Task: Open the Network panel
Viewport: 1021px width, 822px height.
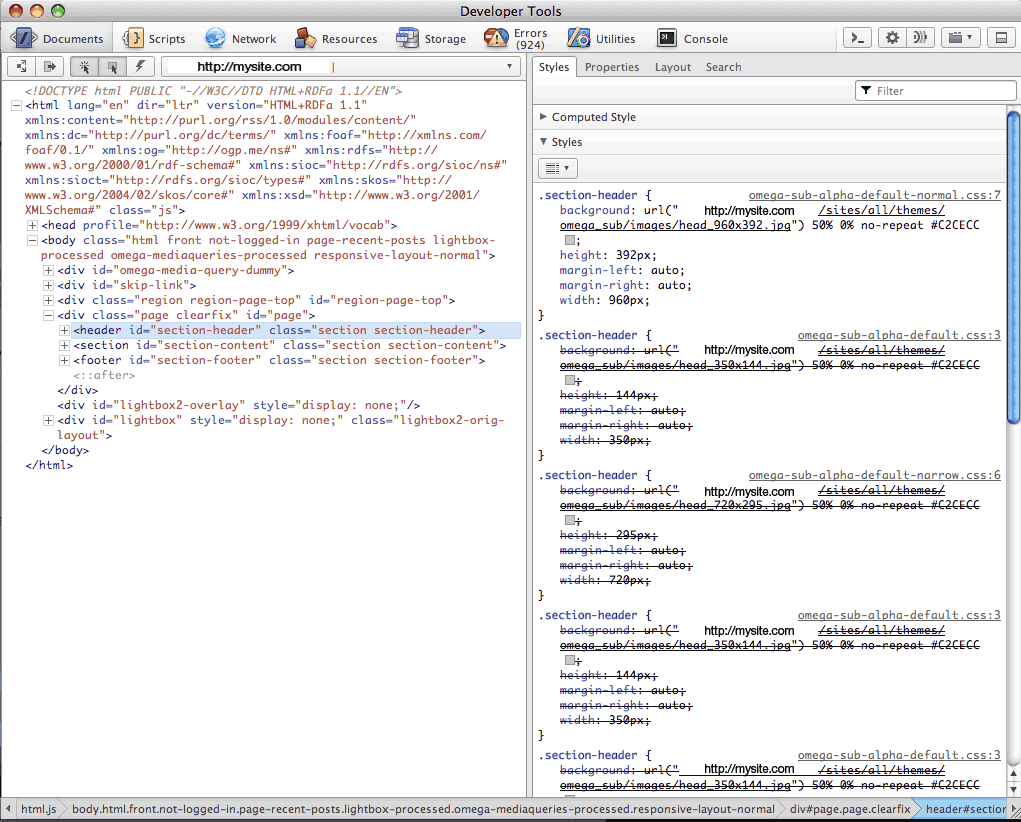Action: [x=241, y=38]
